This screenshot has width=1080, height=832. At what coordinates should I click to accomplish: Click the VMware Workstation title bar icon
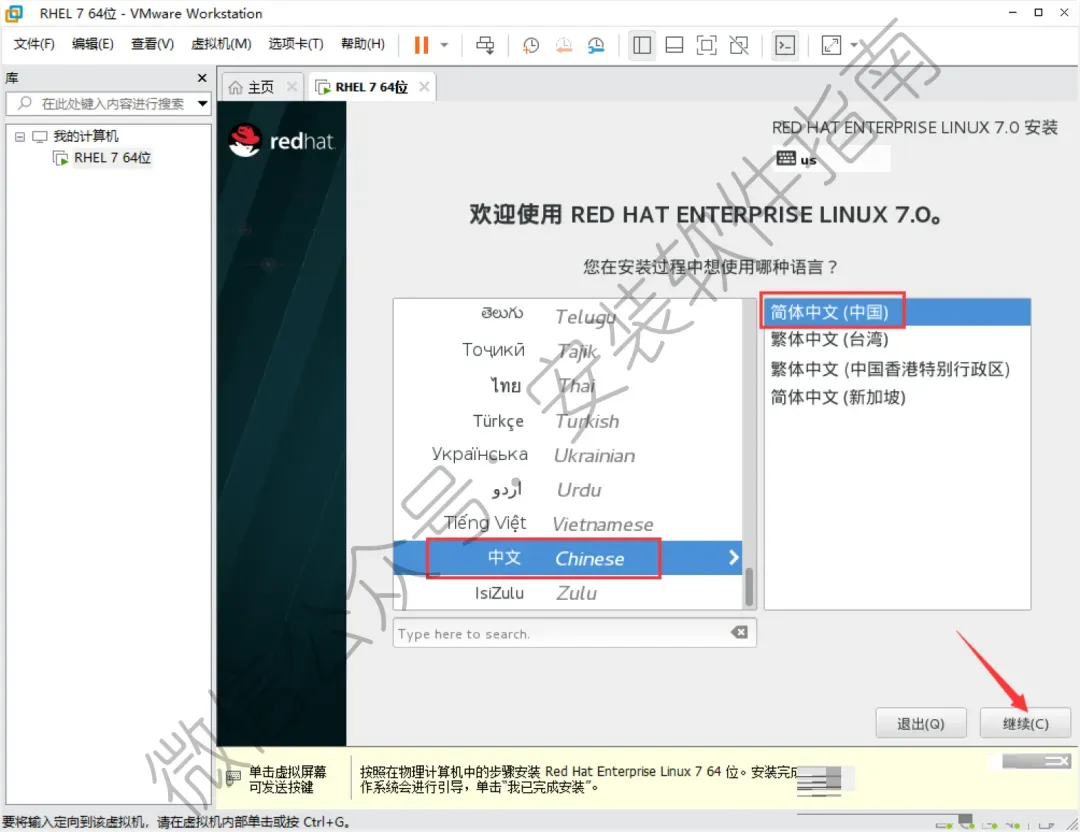tap(14, 13)
